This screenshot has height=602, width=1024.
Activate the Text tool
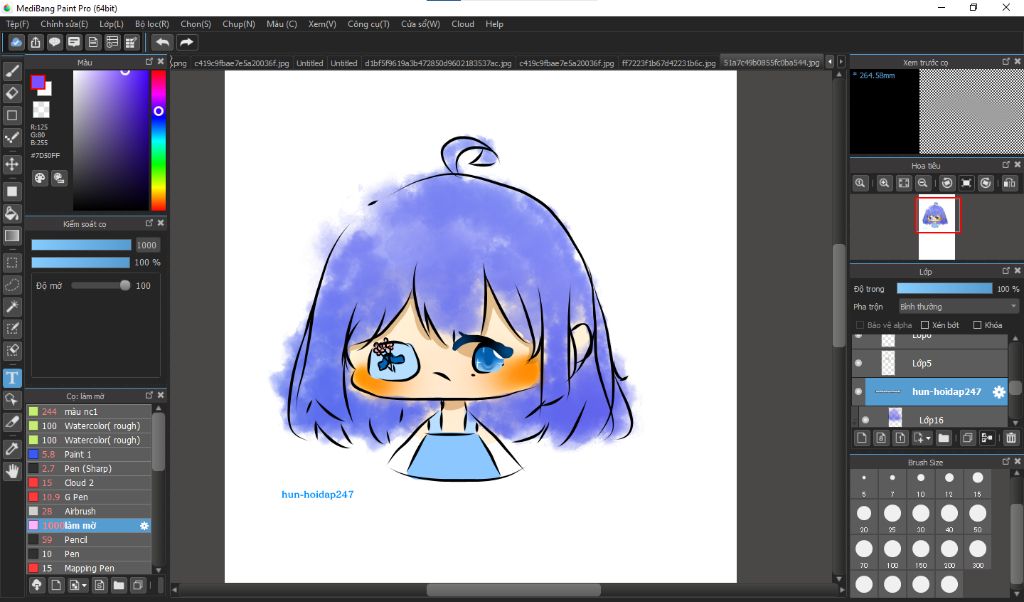pos(12,378)
